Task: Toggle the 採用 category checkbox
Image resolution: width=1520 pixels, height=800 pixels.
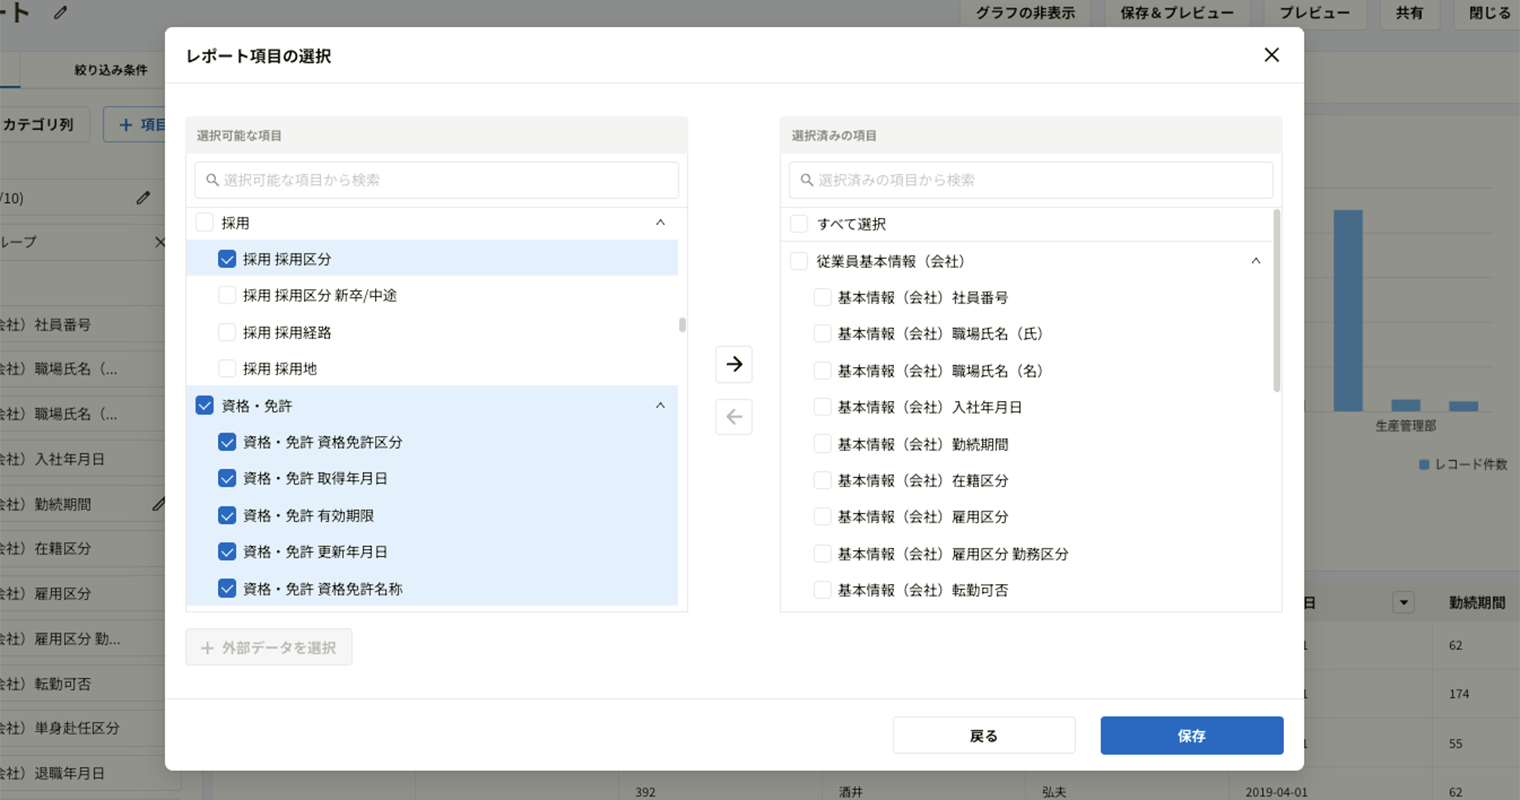Action: tap(205, 222)
